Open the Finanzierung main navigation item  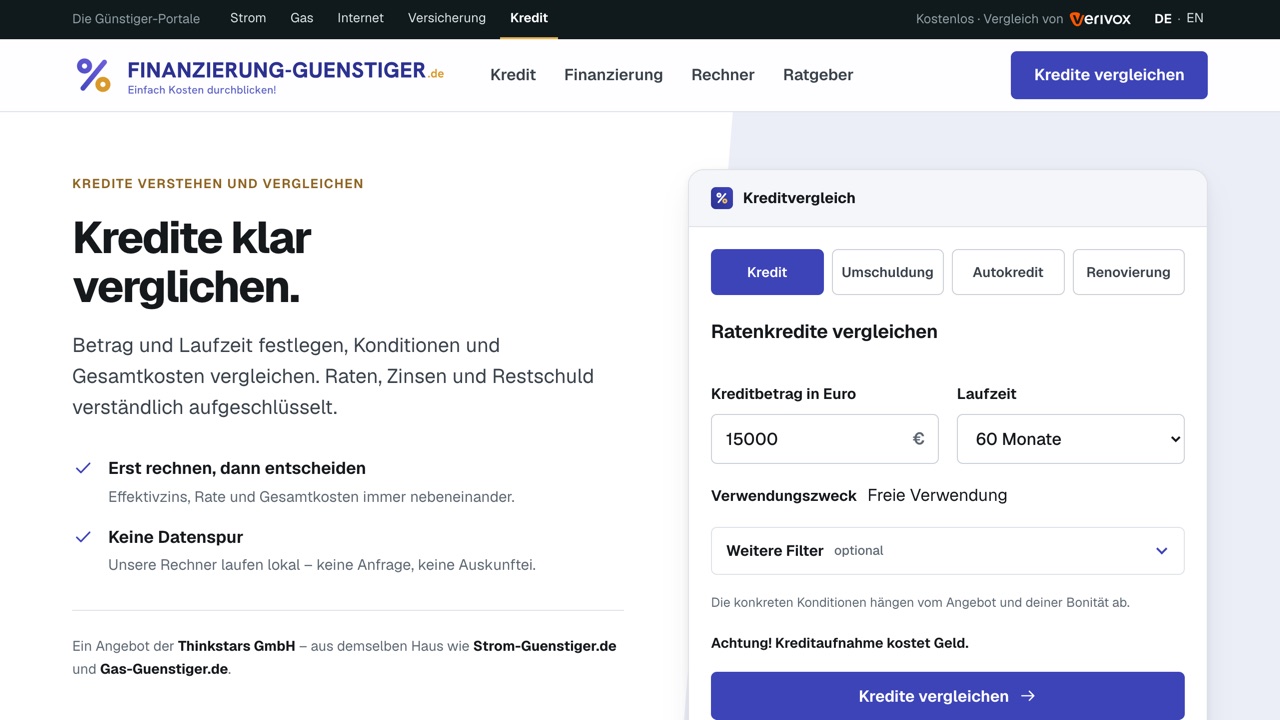613,75
